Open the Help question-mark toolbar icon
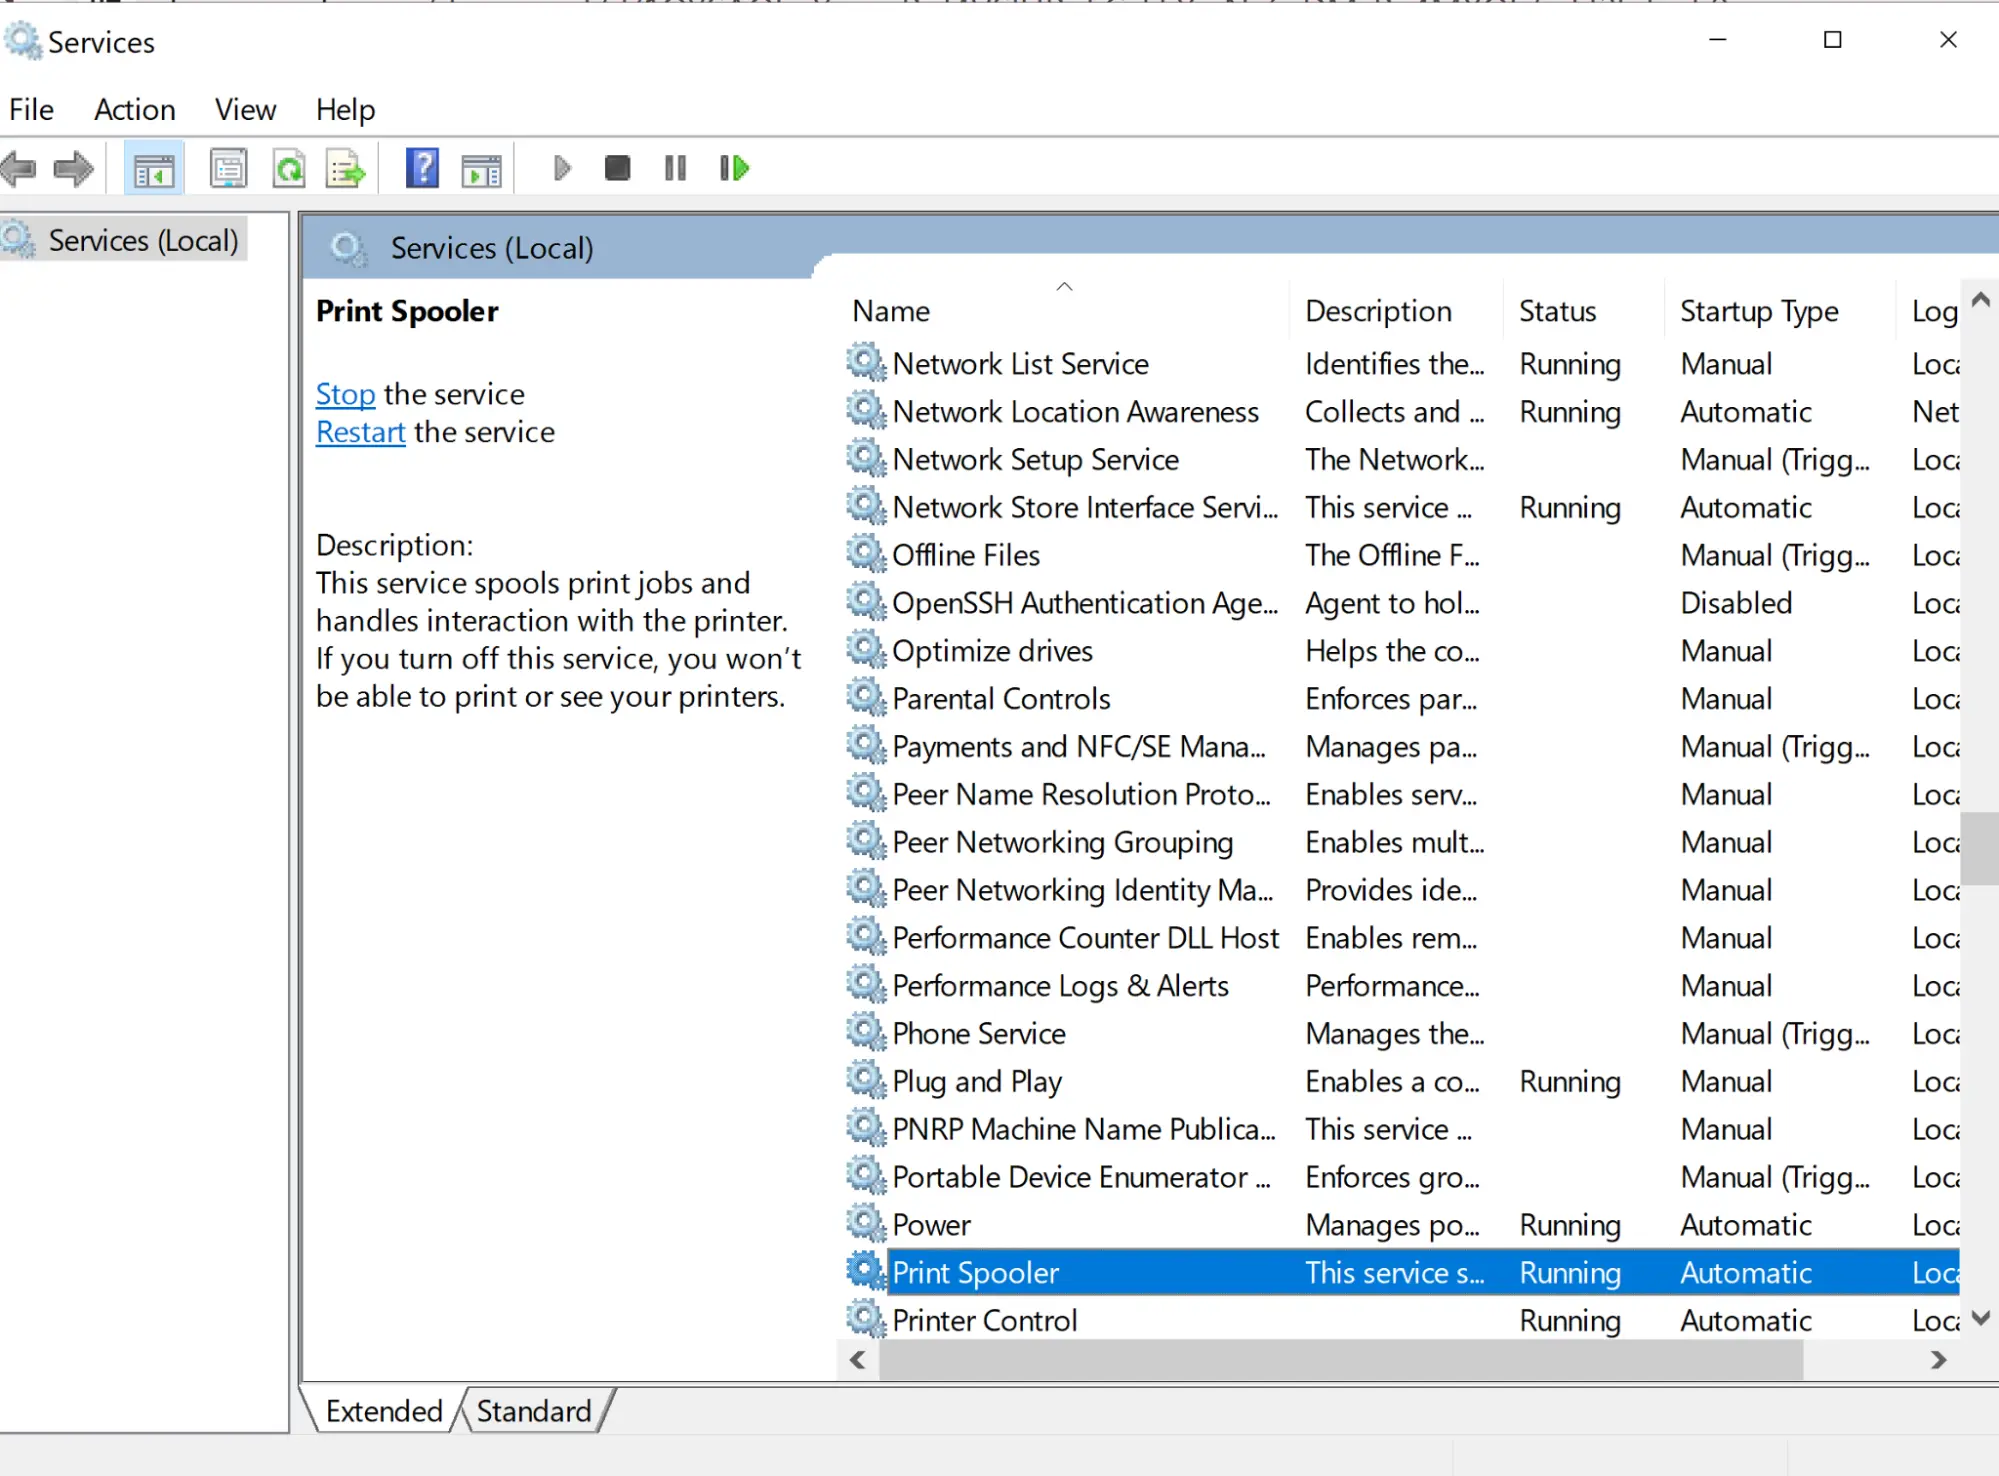Viewport: 1999px width, 1476px height. [422, 168]
